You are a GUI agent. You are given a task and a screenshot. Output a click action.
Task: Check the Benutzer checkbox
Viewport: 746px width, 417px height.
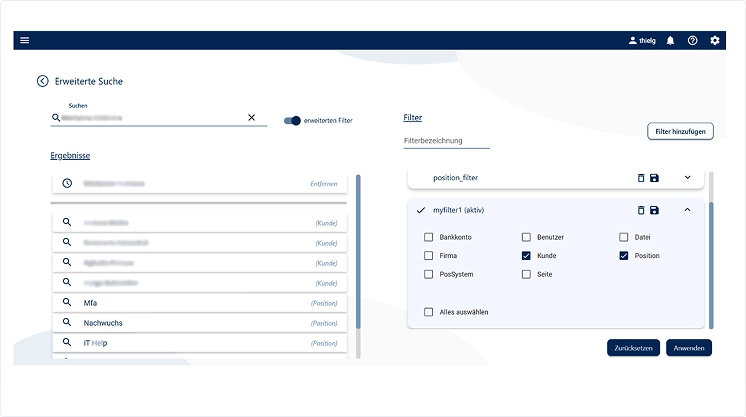coord(526,237)
